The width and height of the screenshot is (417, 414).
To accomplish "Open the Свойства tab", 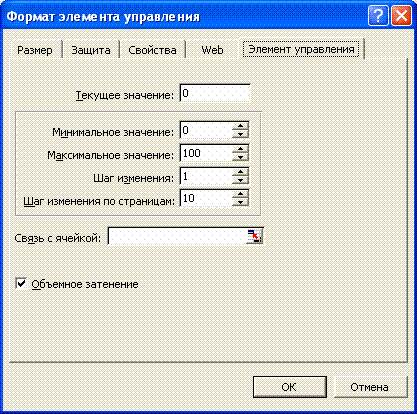I will [152, 50].
